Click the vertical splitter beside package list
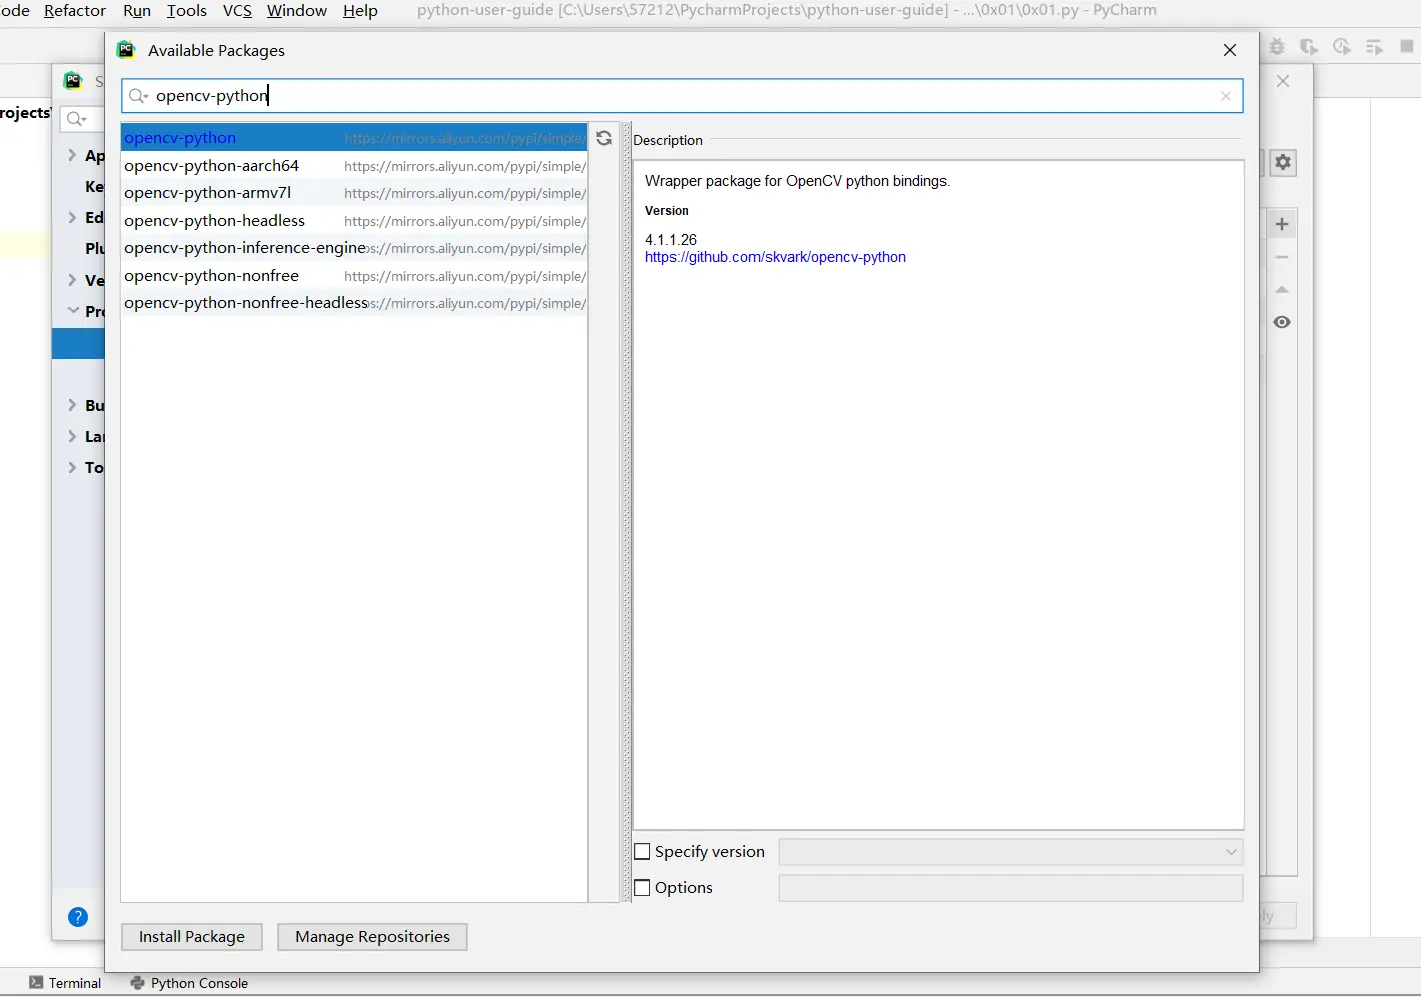Viewport: 1421px width, 997px height. (627, 512)
